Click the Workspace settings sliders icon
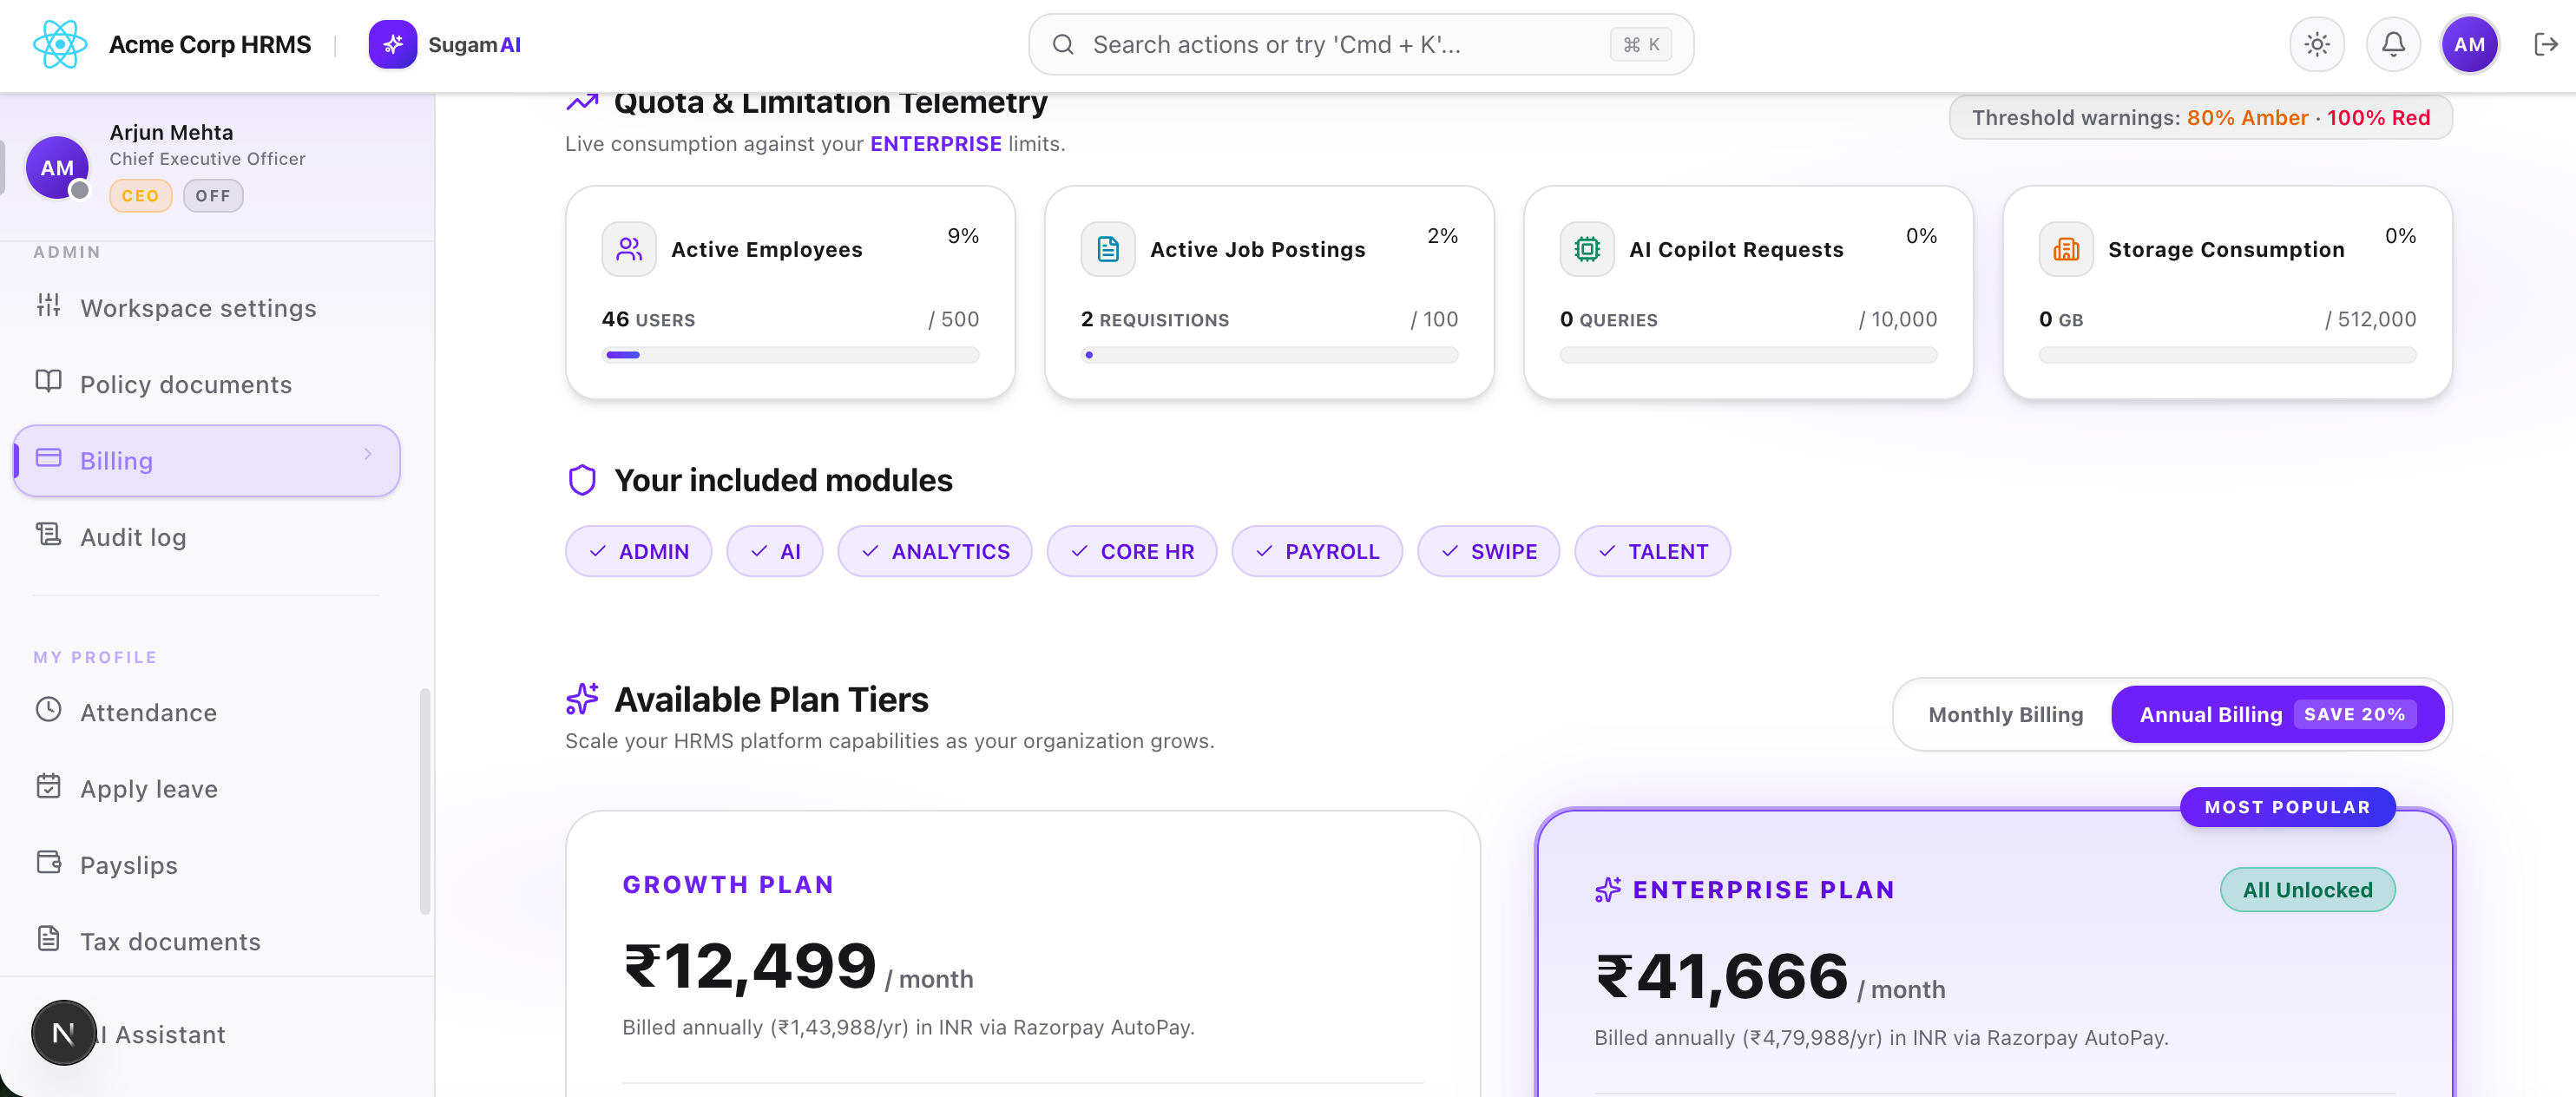The image size is (2576, 1097). point(48,305)
